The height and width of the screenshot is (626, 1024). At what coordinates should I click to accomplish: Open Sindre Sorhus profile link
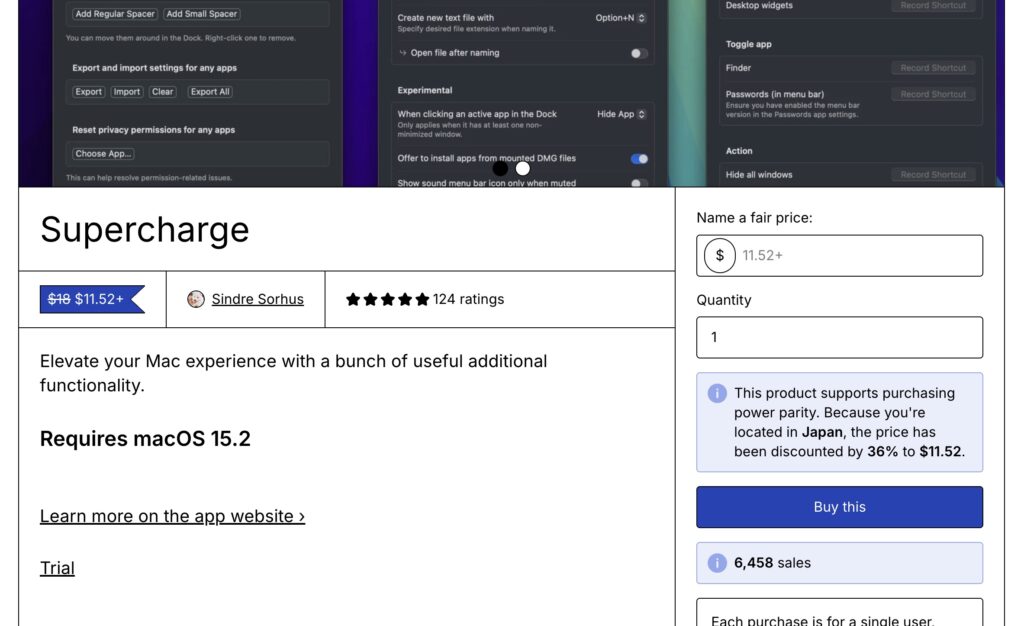click(x=257, y=299)
